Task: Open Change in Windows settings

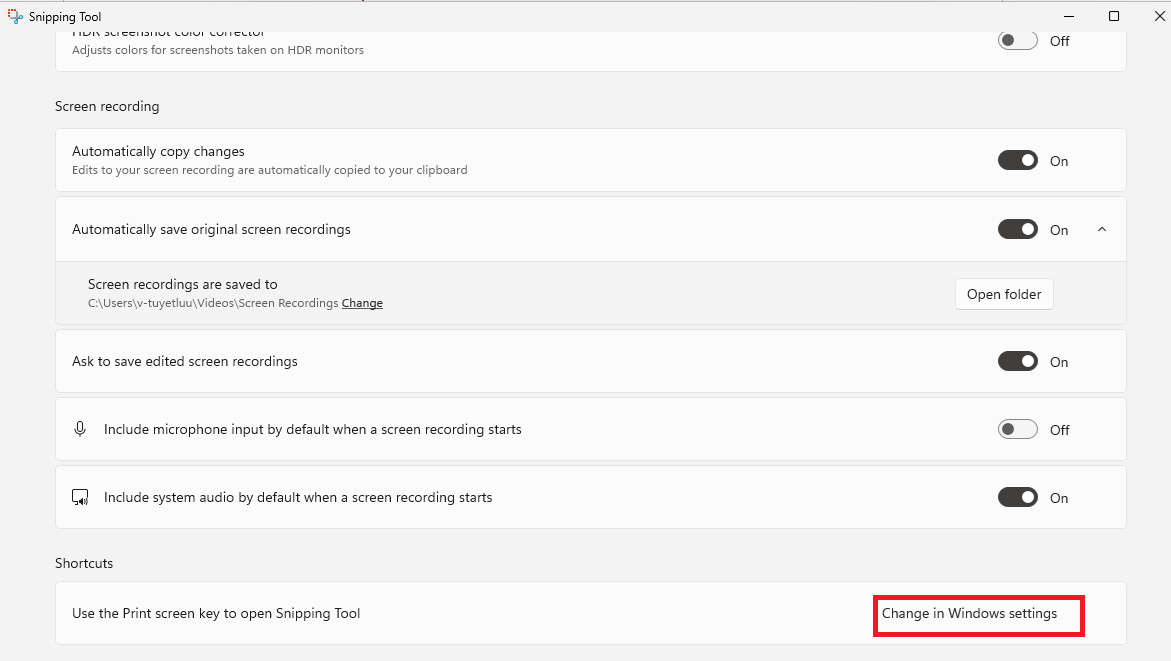Action: pos(977,613)
